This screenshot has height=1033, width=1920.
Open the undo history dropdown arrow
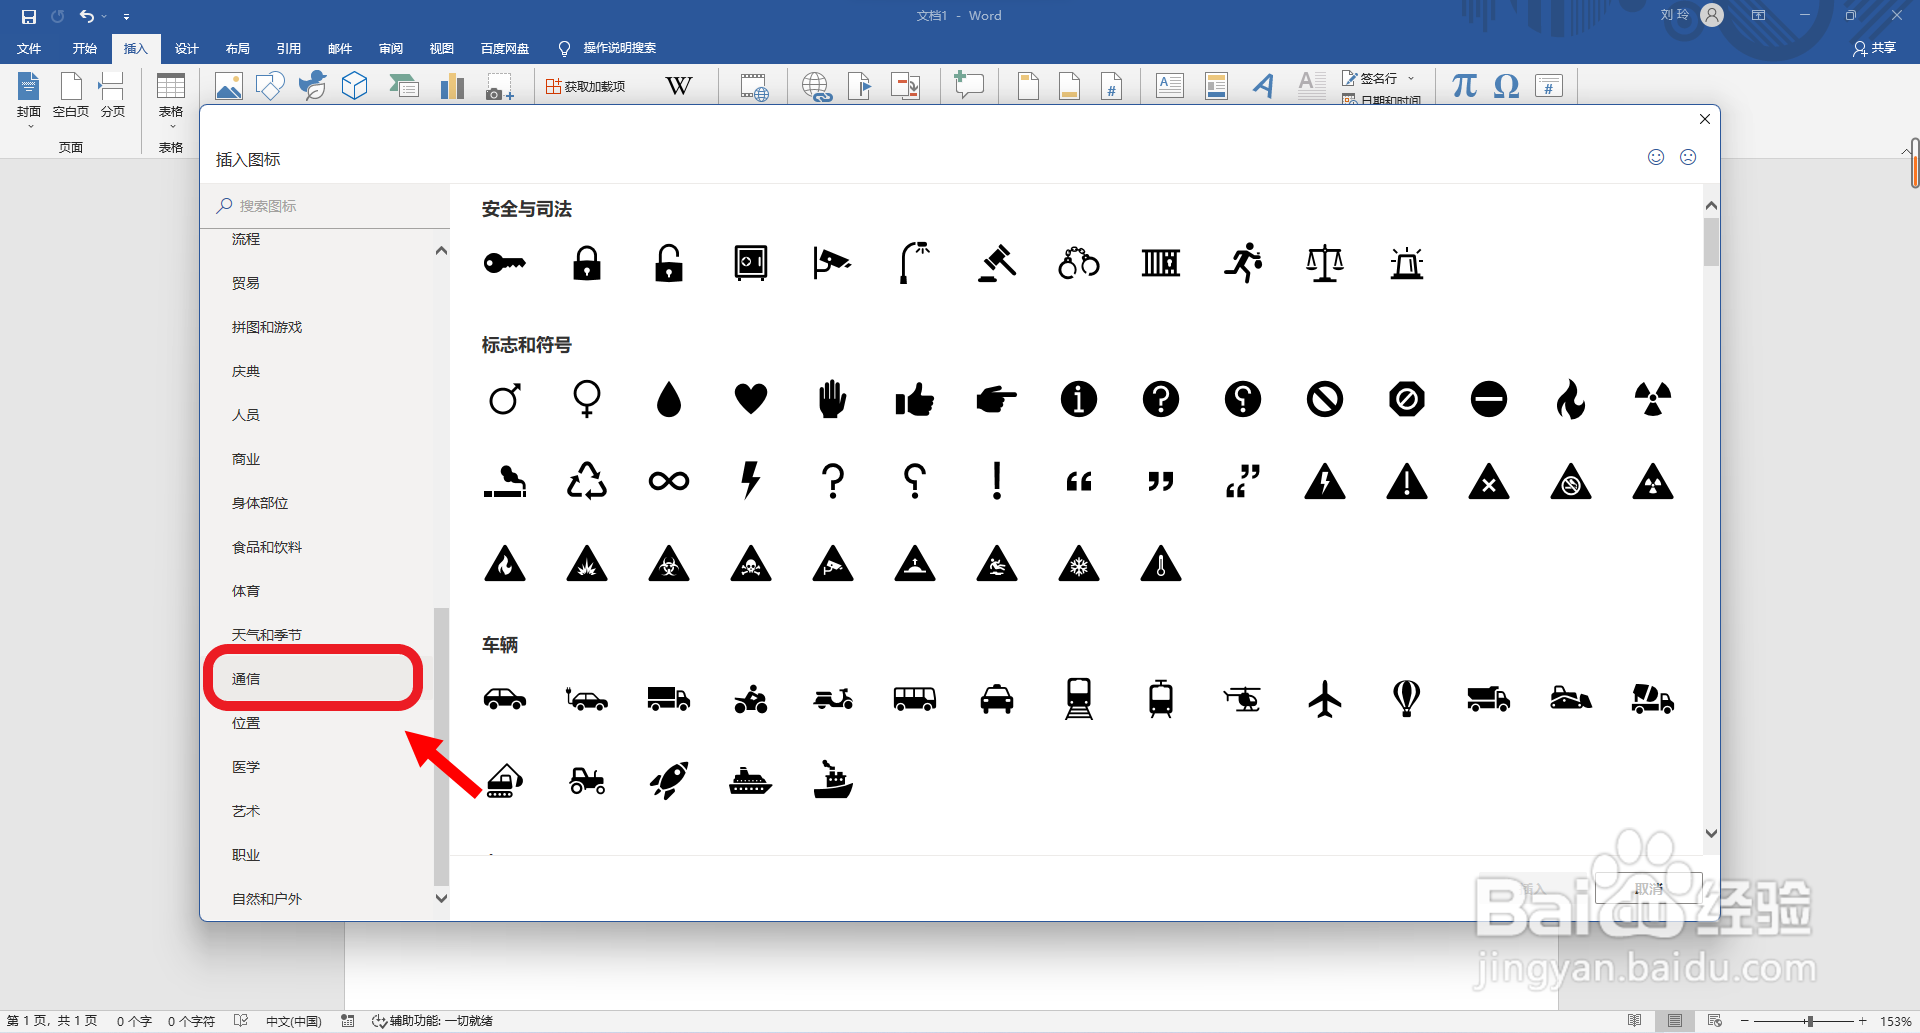click(104, 16)
